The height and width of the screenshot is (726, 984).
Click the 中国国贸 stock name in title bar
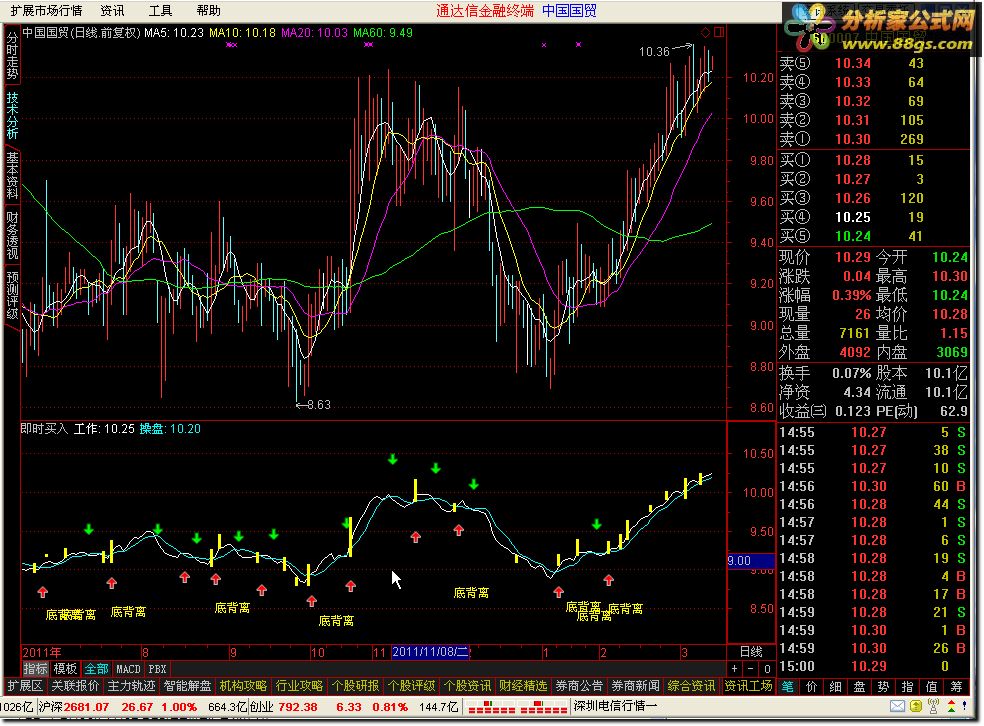click(x=569, y=11)
